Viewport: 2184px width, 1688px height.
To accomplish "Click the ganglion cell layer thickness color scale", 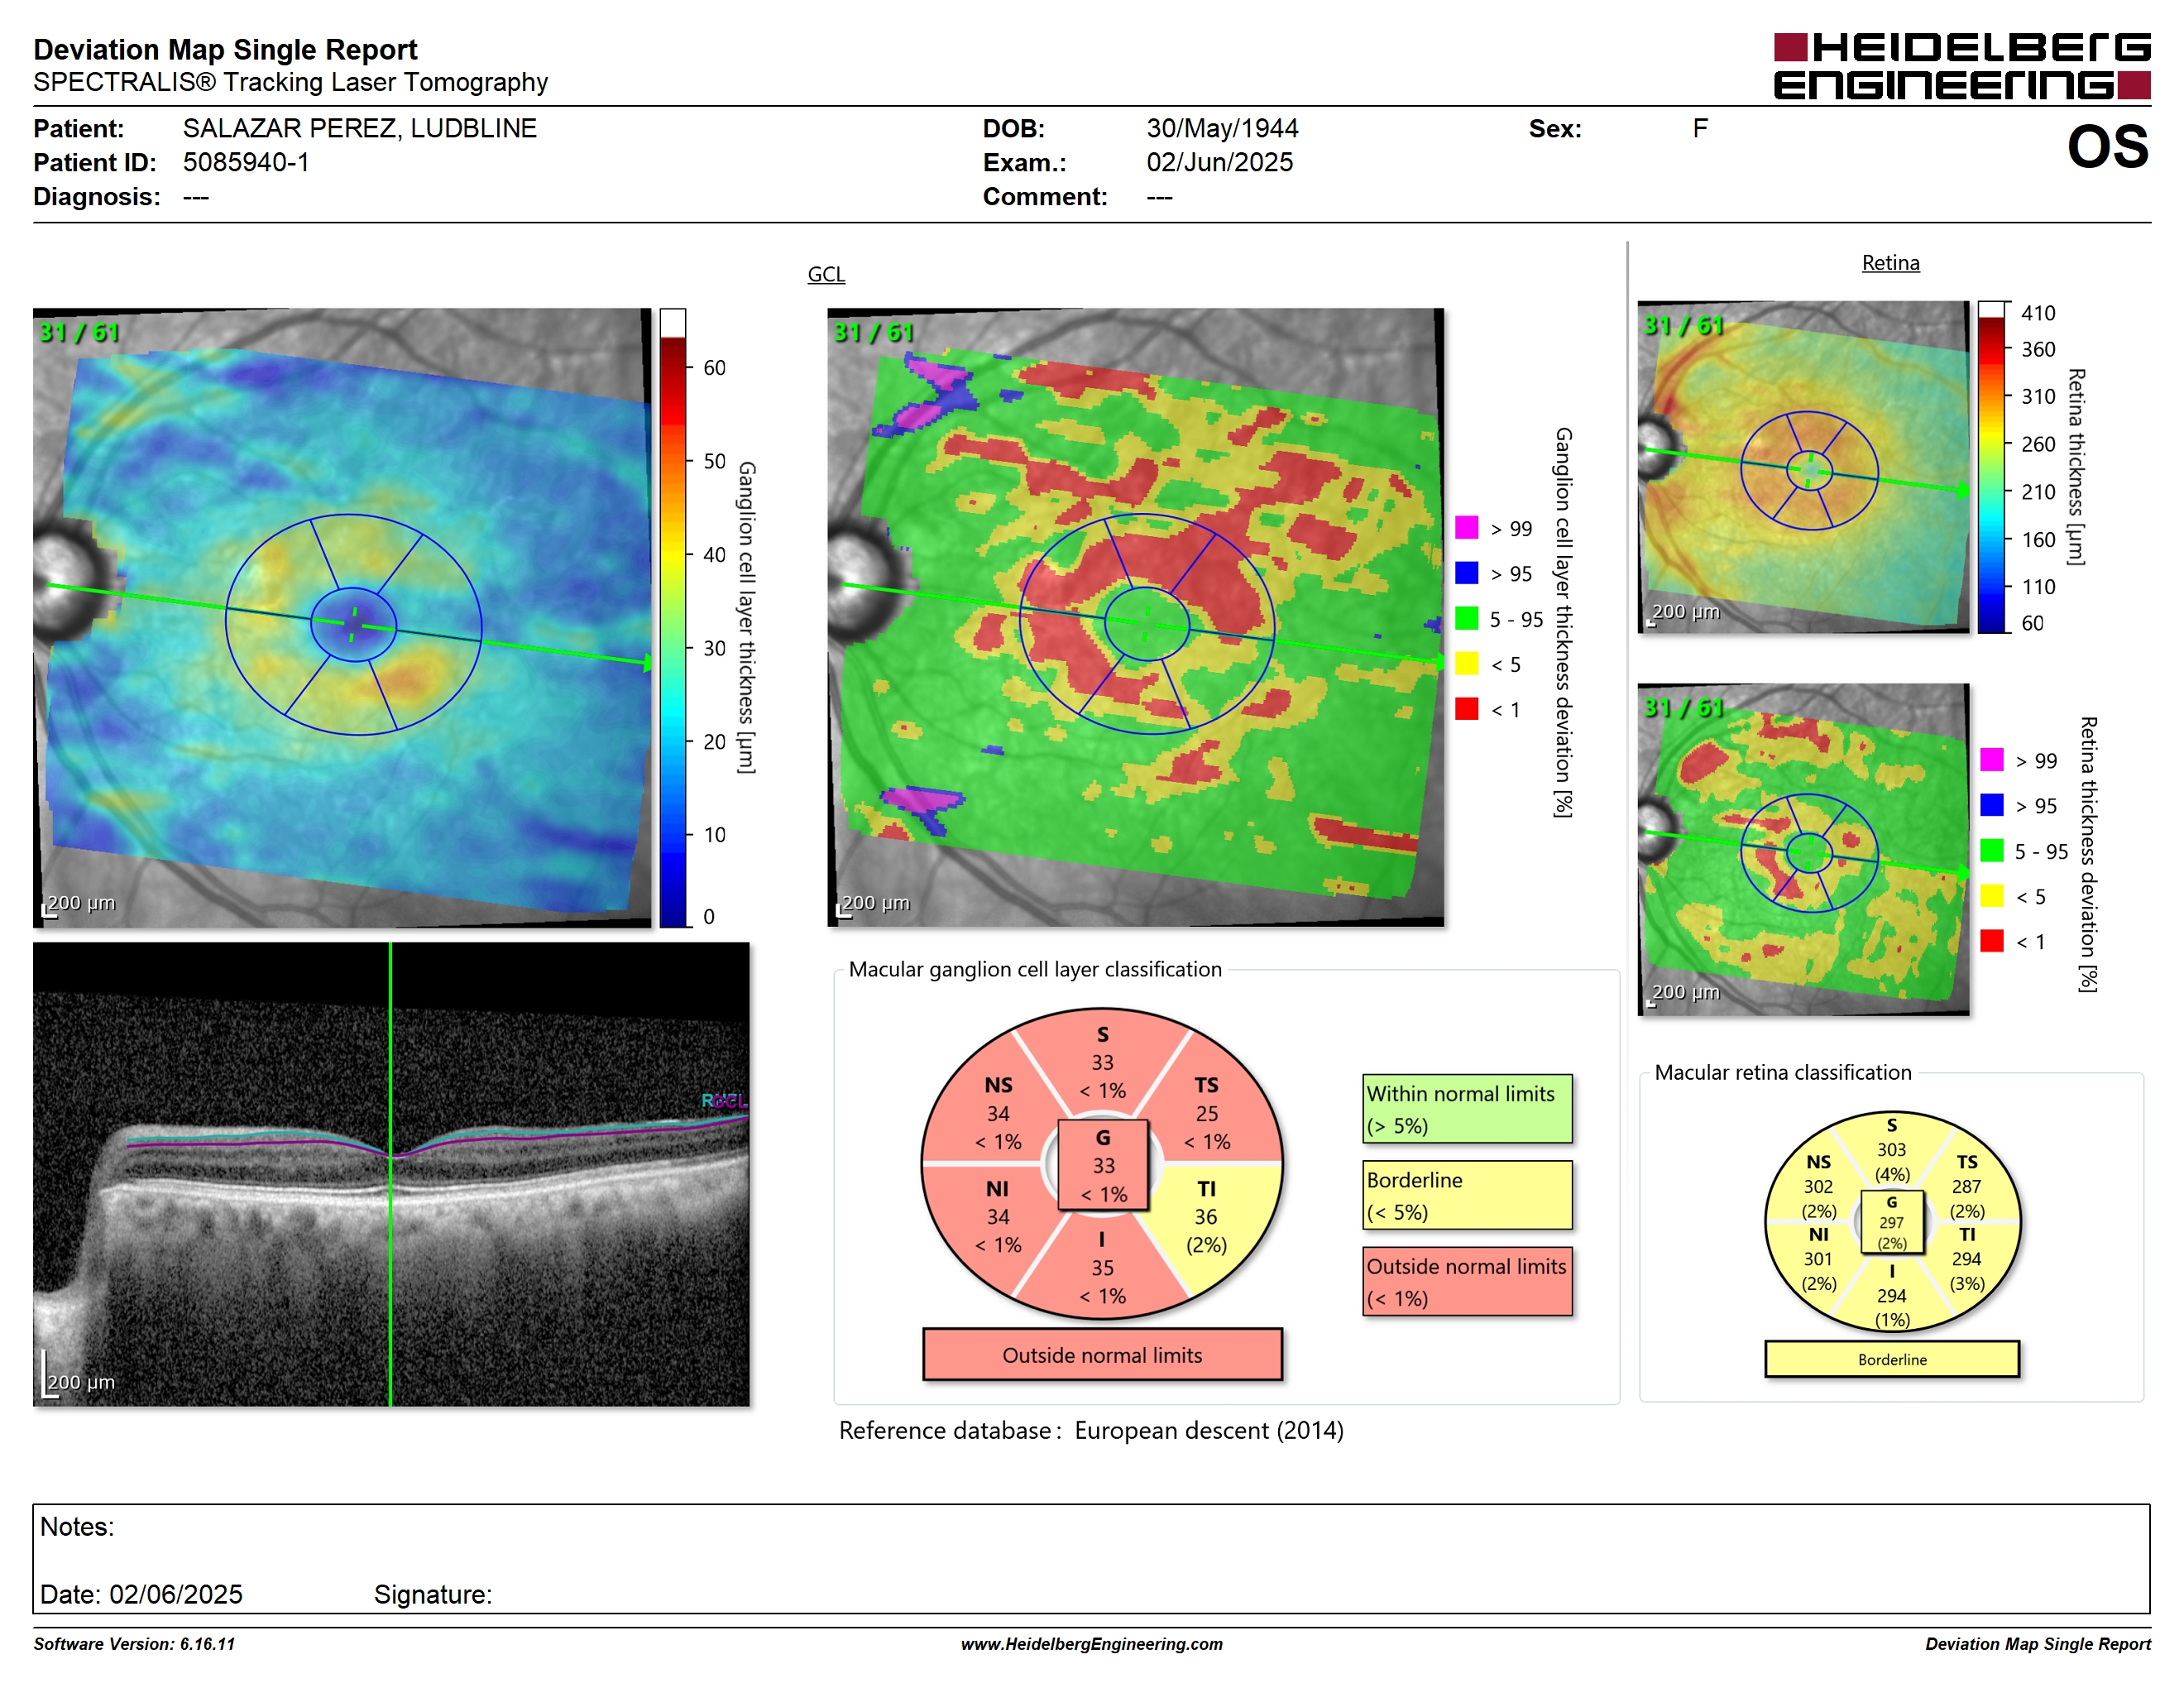I will (x=672, y=617).
